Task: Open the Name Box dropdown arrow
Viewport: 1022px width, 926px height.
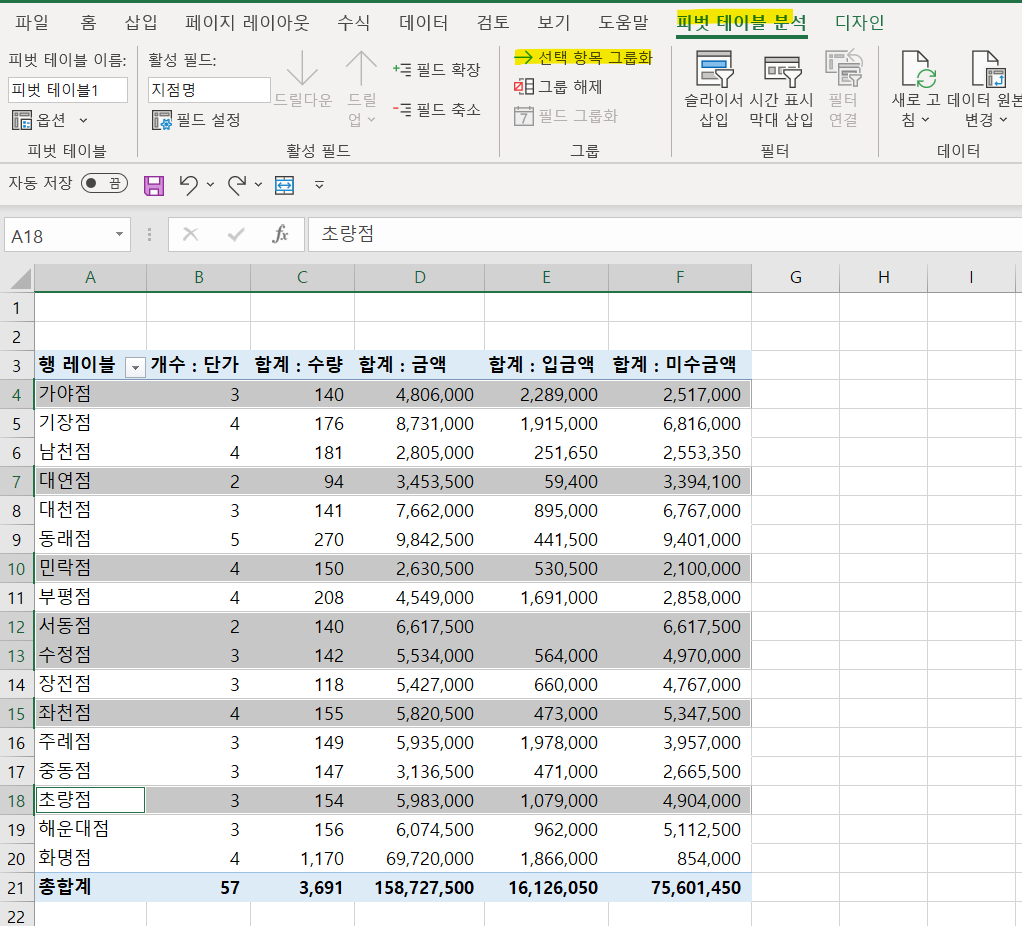Action: [119, 235]
